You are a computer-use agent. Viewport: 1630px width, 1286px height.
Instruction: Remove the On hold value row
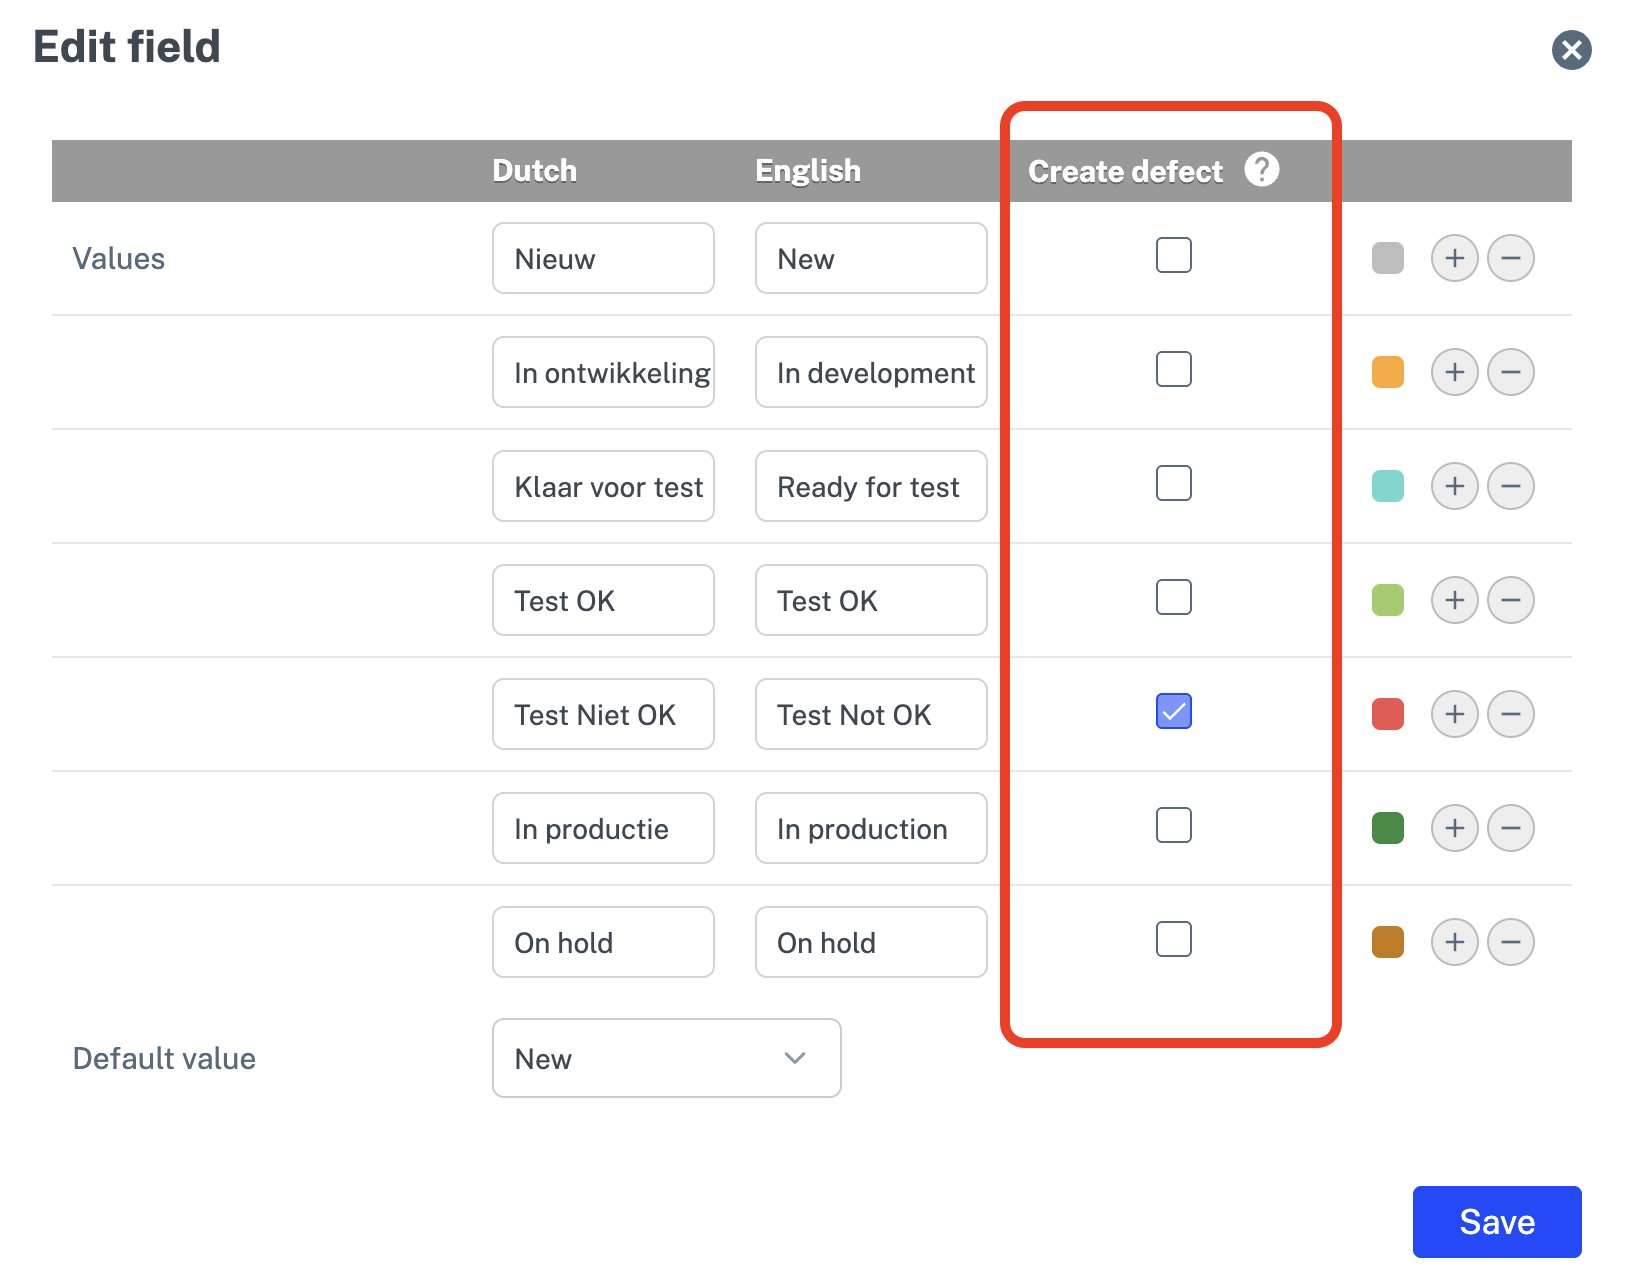(x=1510, y=942)
